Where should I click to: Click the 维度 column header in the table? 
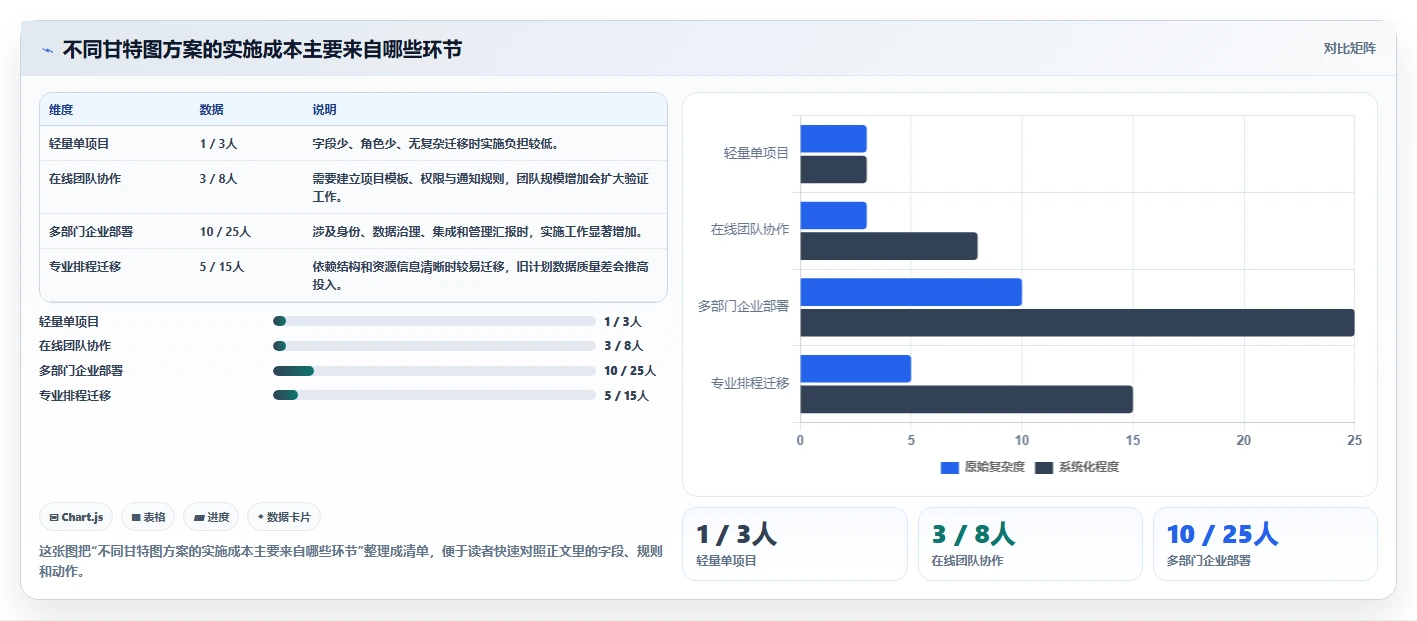click(61, 110)
